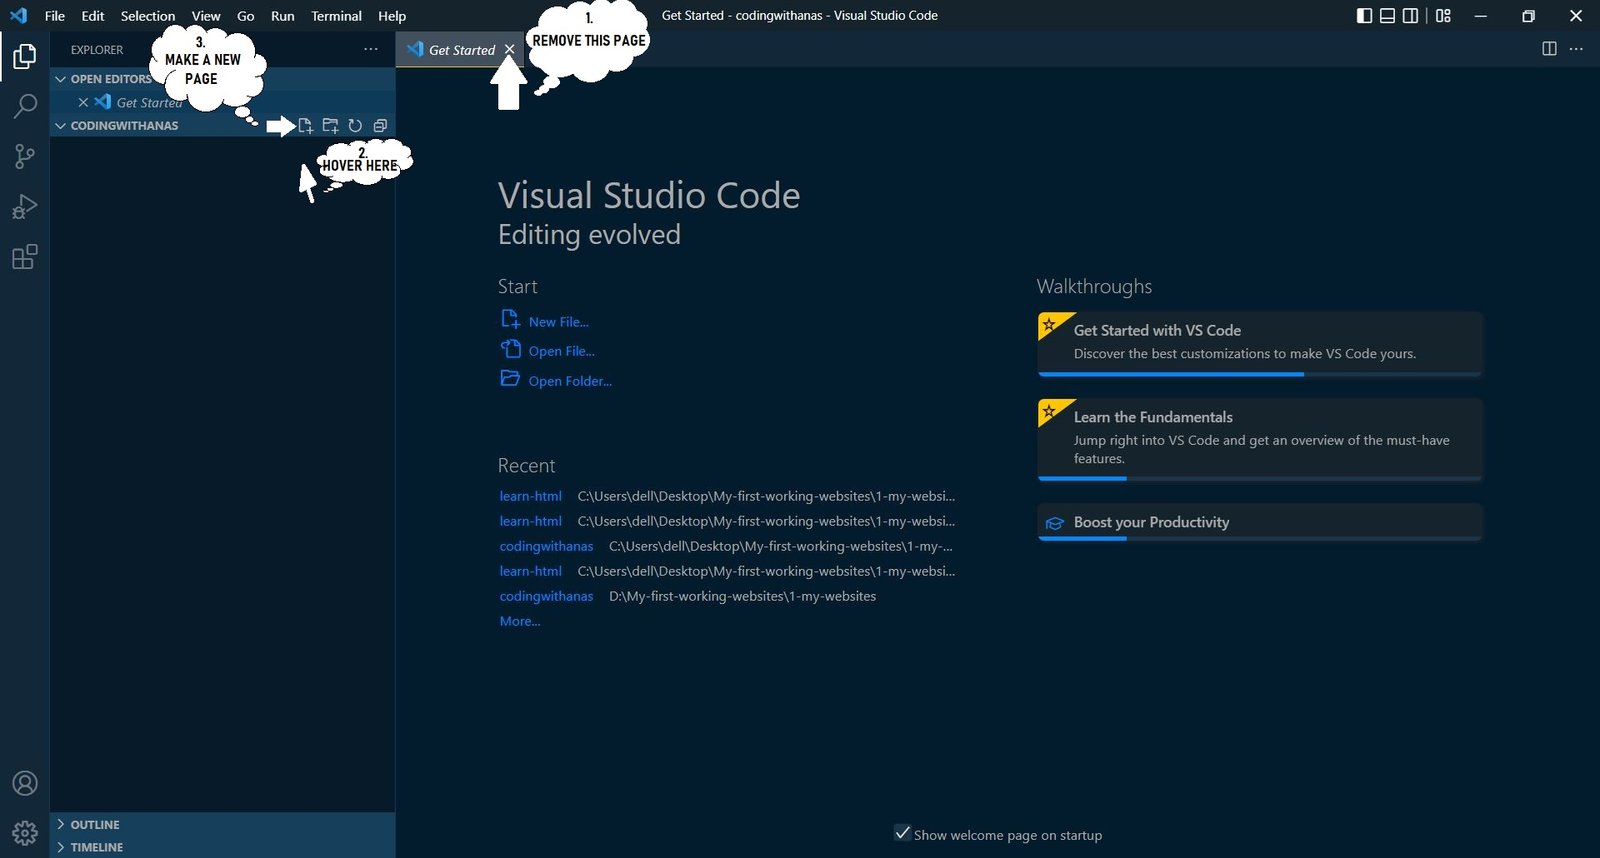Open the Help menu
This screenshot has width=1600, height=858.
[392, 16]
